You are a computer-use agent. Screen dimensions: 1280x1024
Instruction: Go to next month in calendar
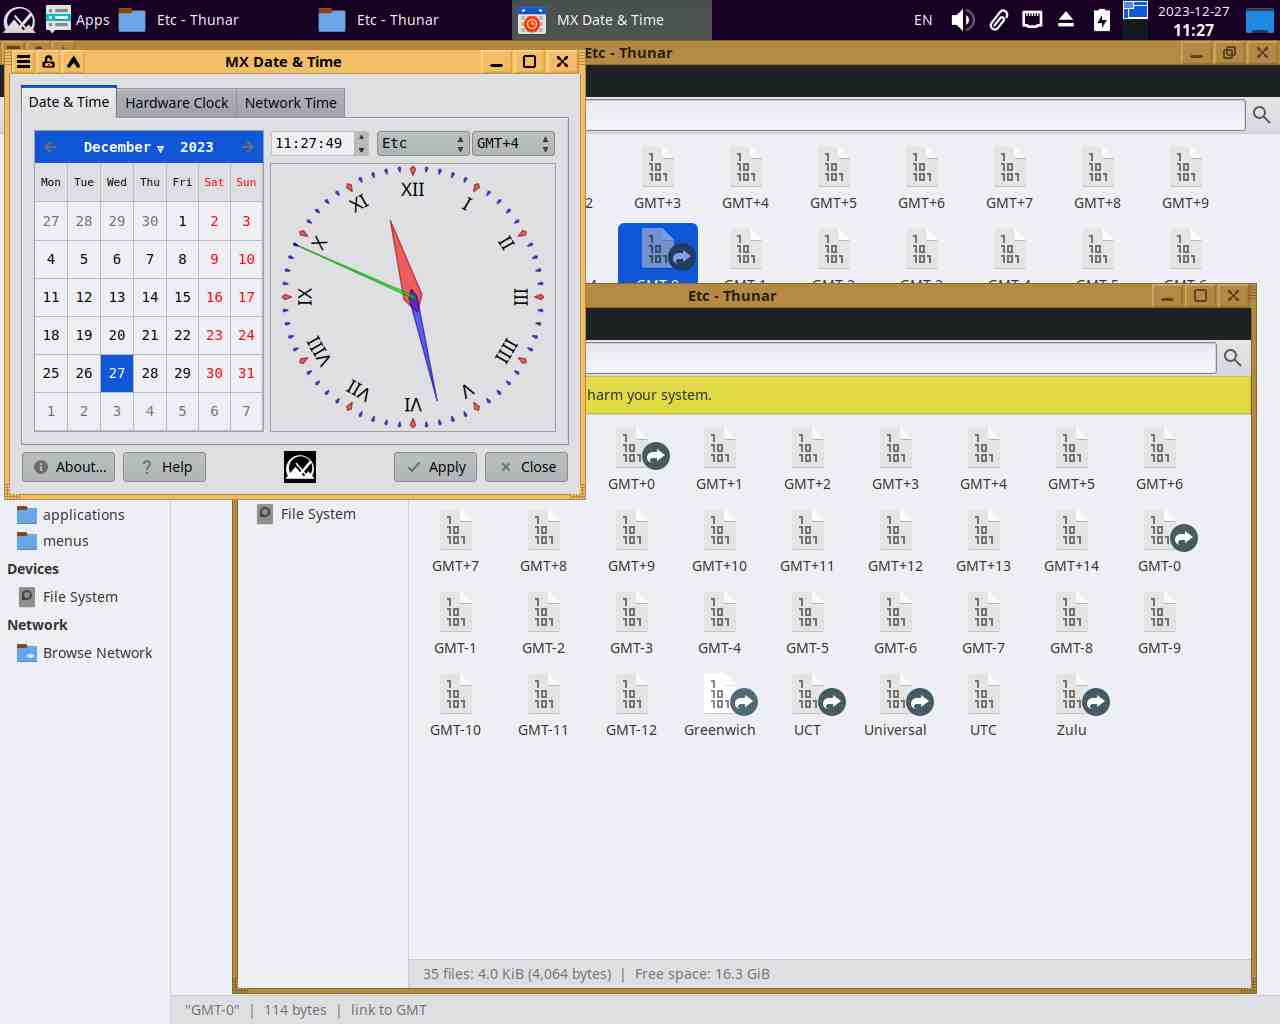click(x=247, y=147)
